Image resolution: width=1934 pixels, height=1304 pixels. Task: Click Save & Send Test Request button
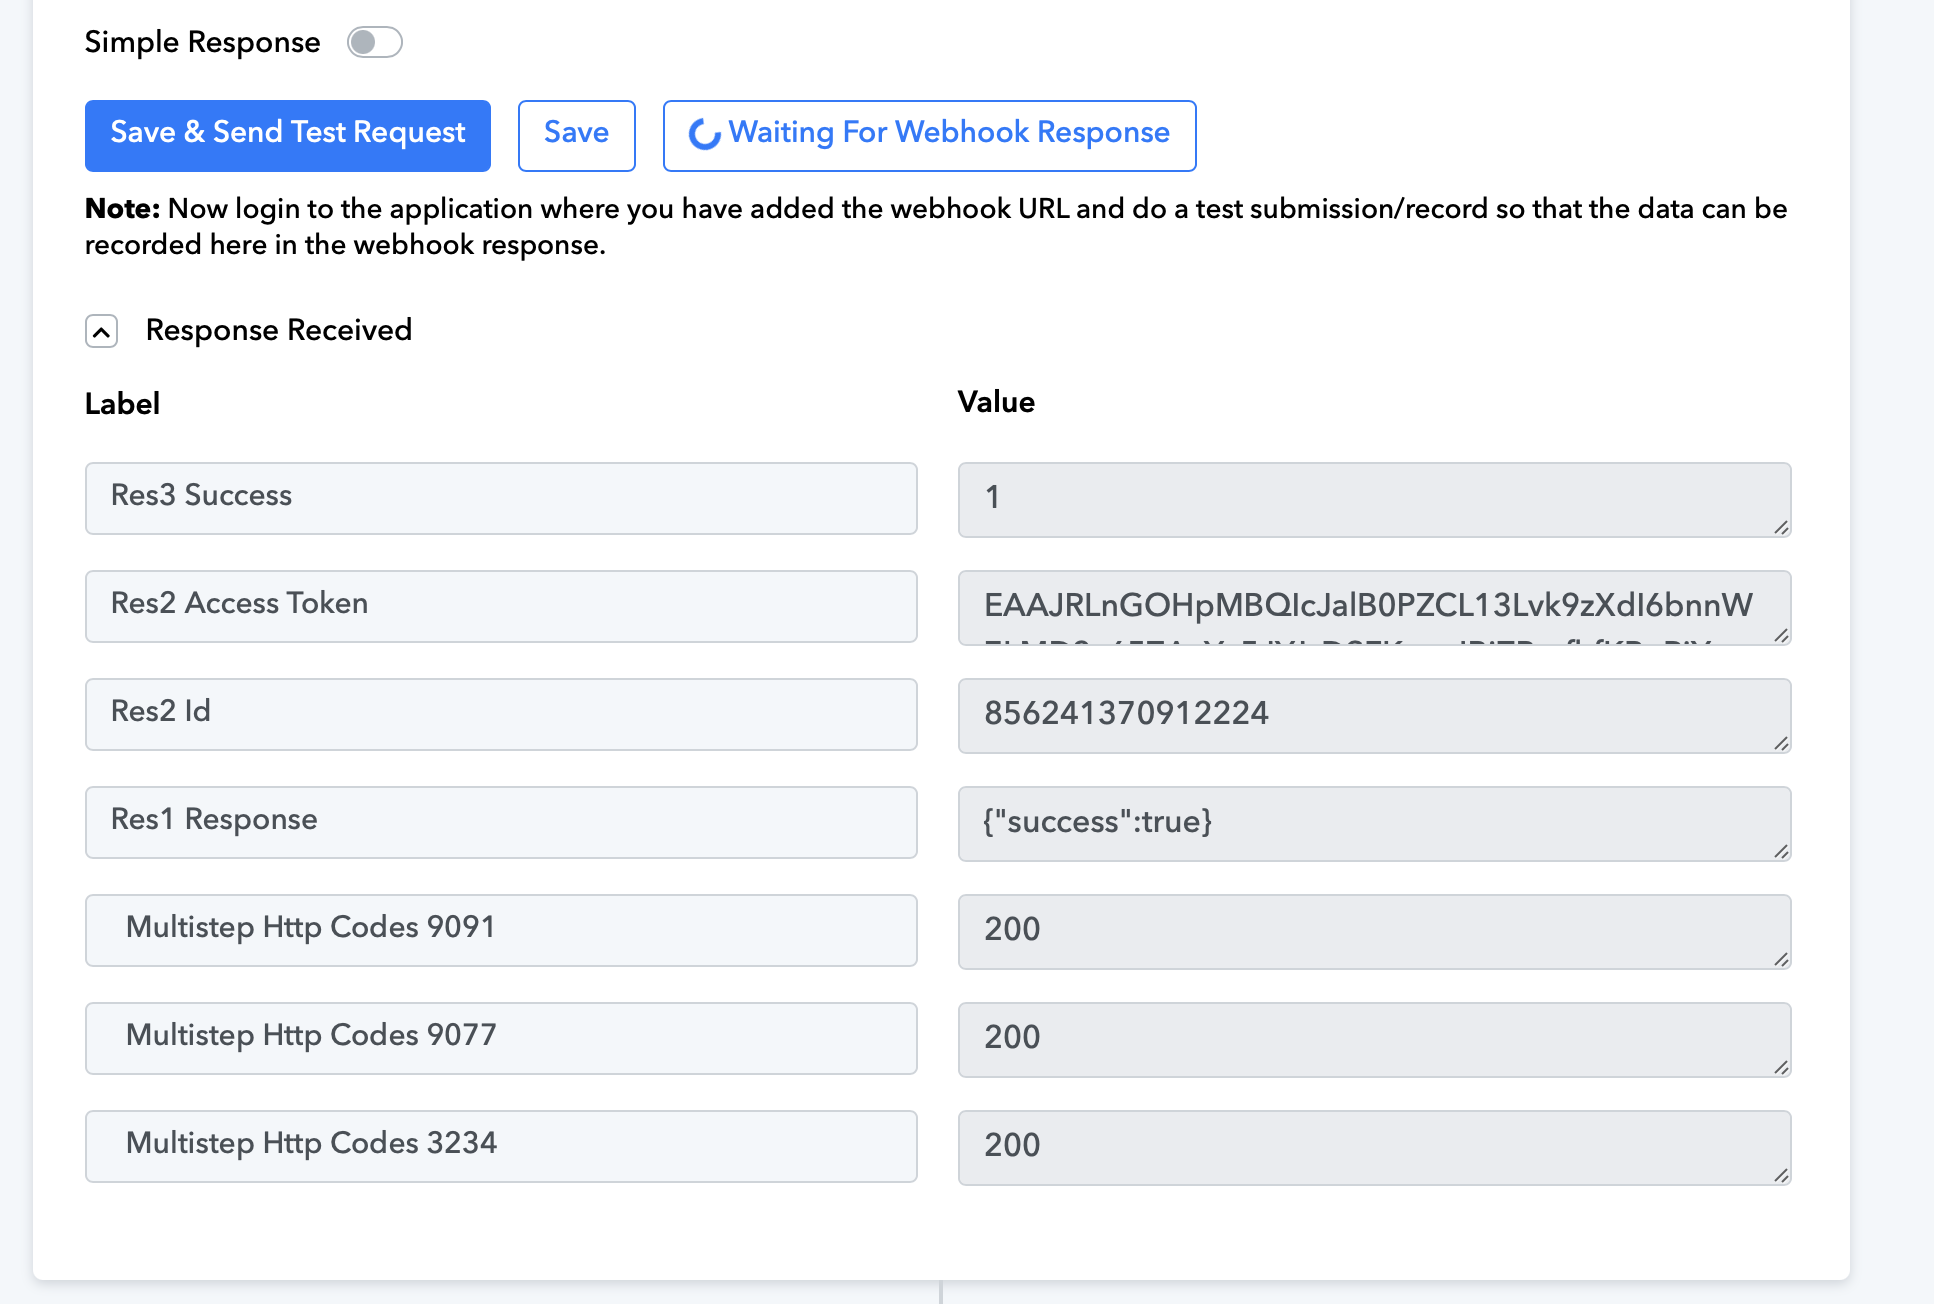coord(288,135)
